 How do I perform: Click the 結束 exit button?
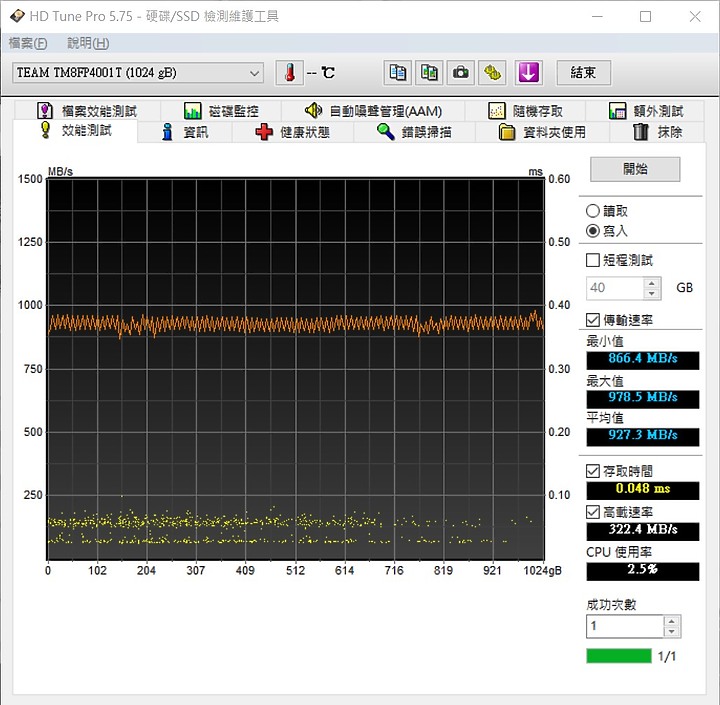point(584,73)
